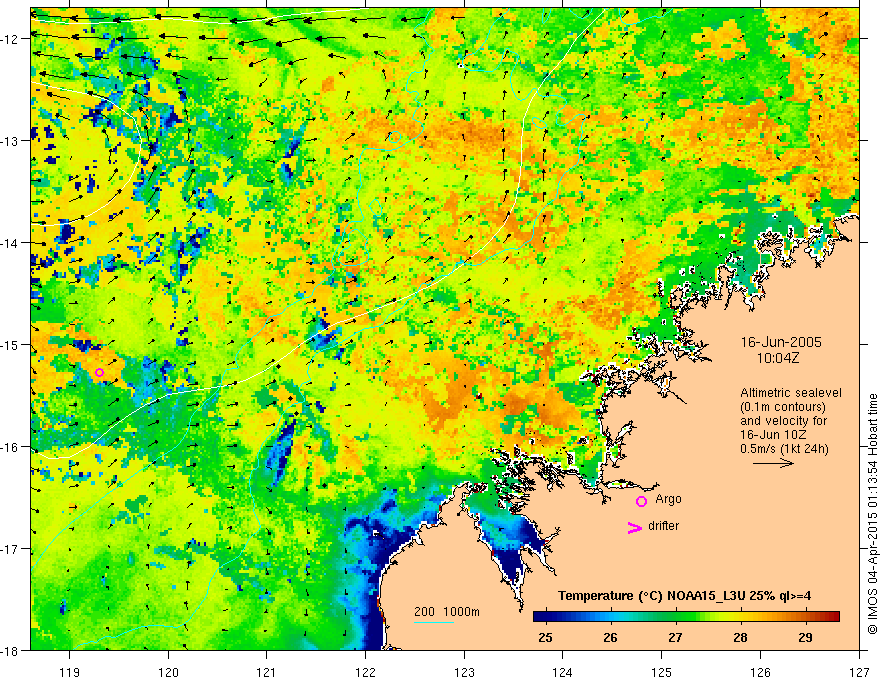The image size is (880, 680).
Task: Click the colorbar tick label '28'
Action: pyautogui.click(x=740, y=638)
